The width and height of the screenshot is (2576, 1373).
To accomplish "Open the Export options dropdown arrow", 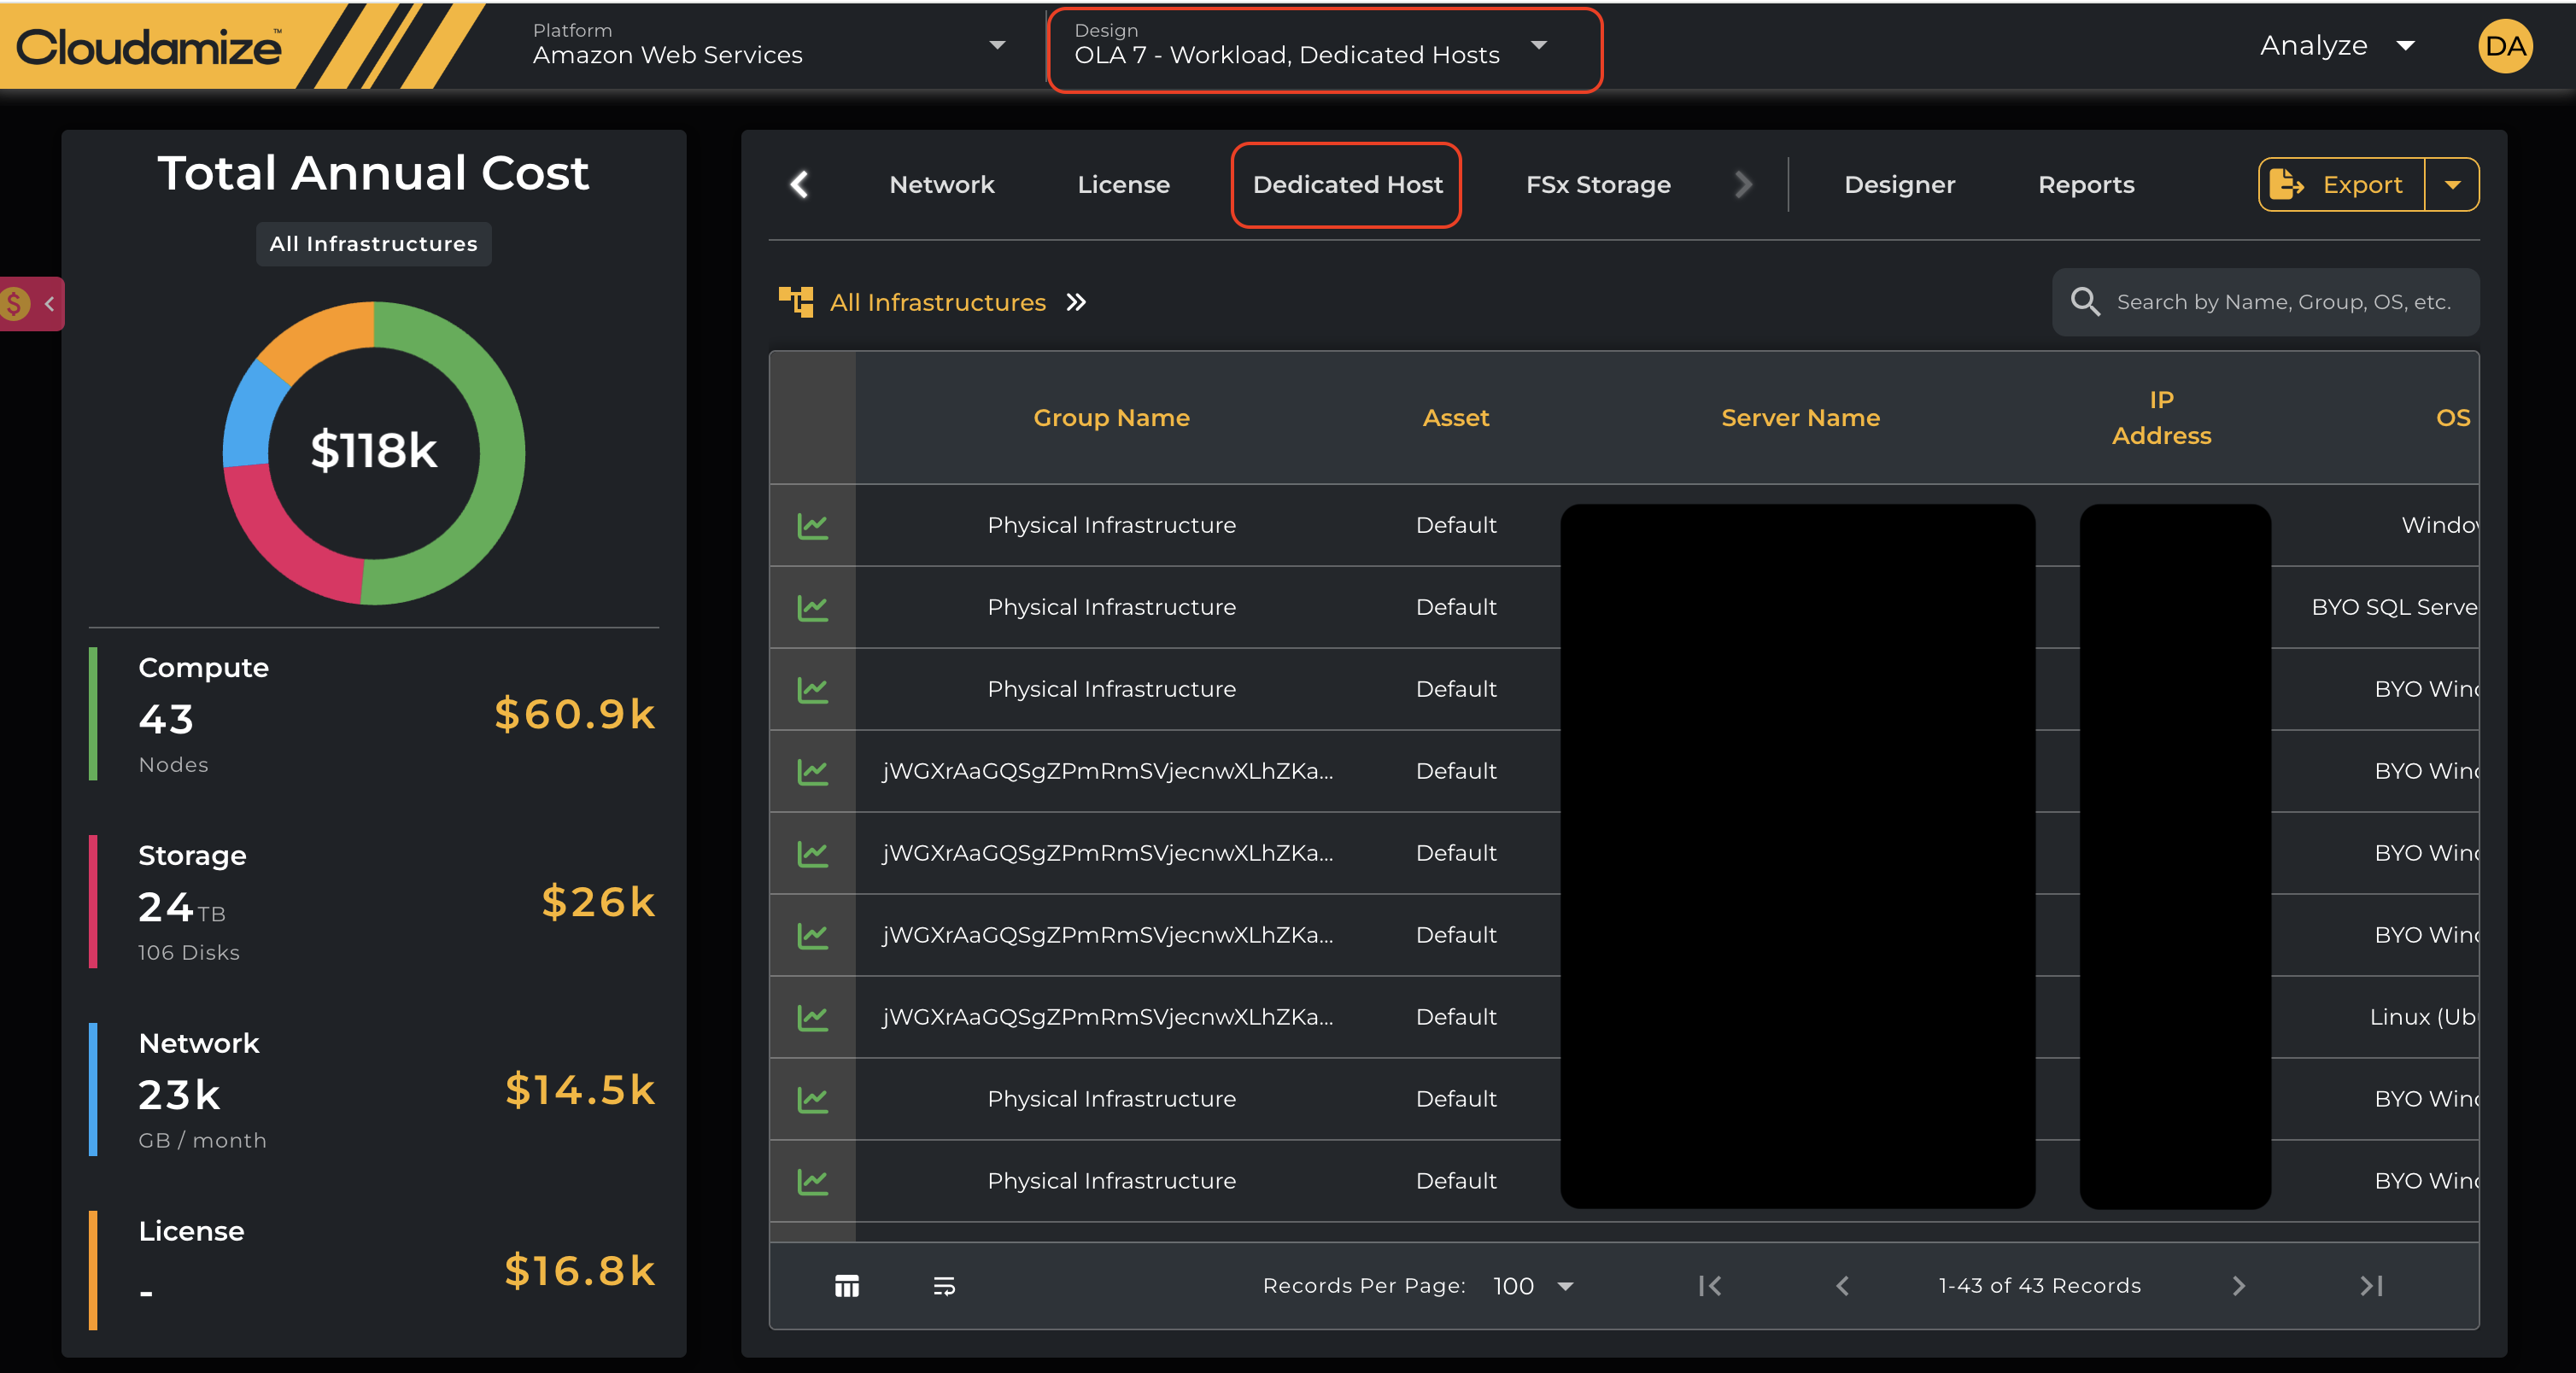I will click(x=2452, y=185).
